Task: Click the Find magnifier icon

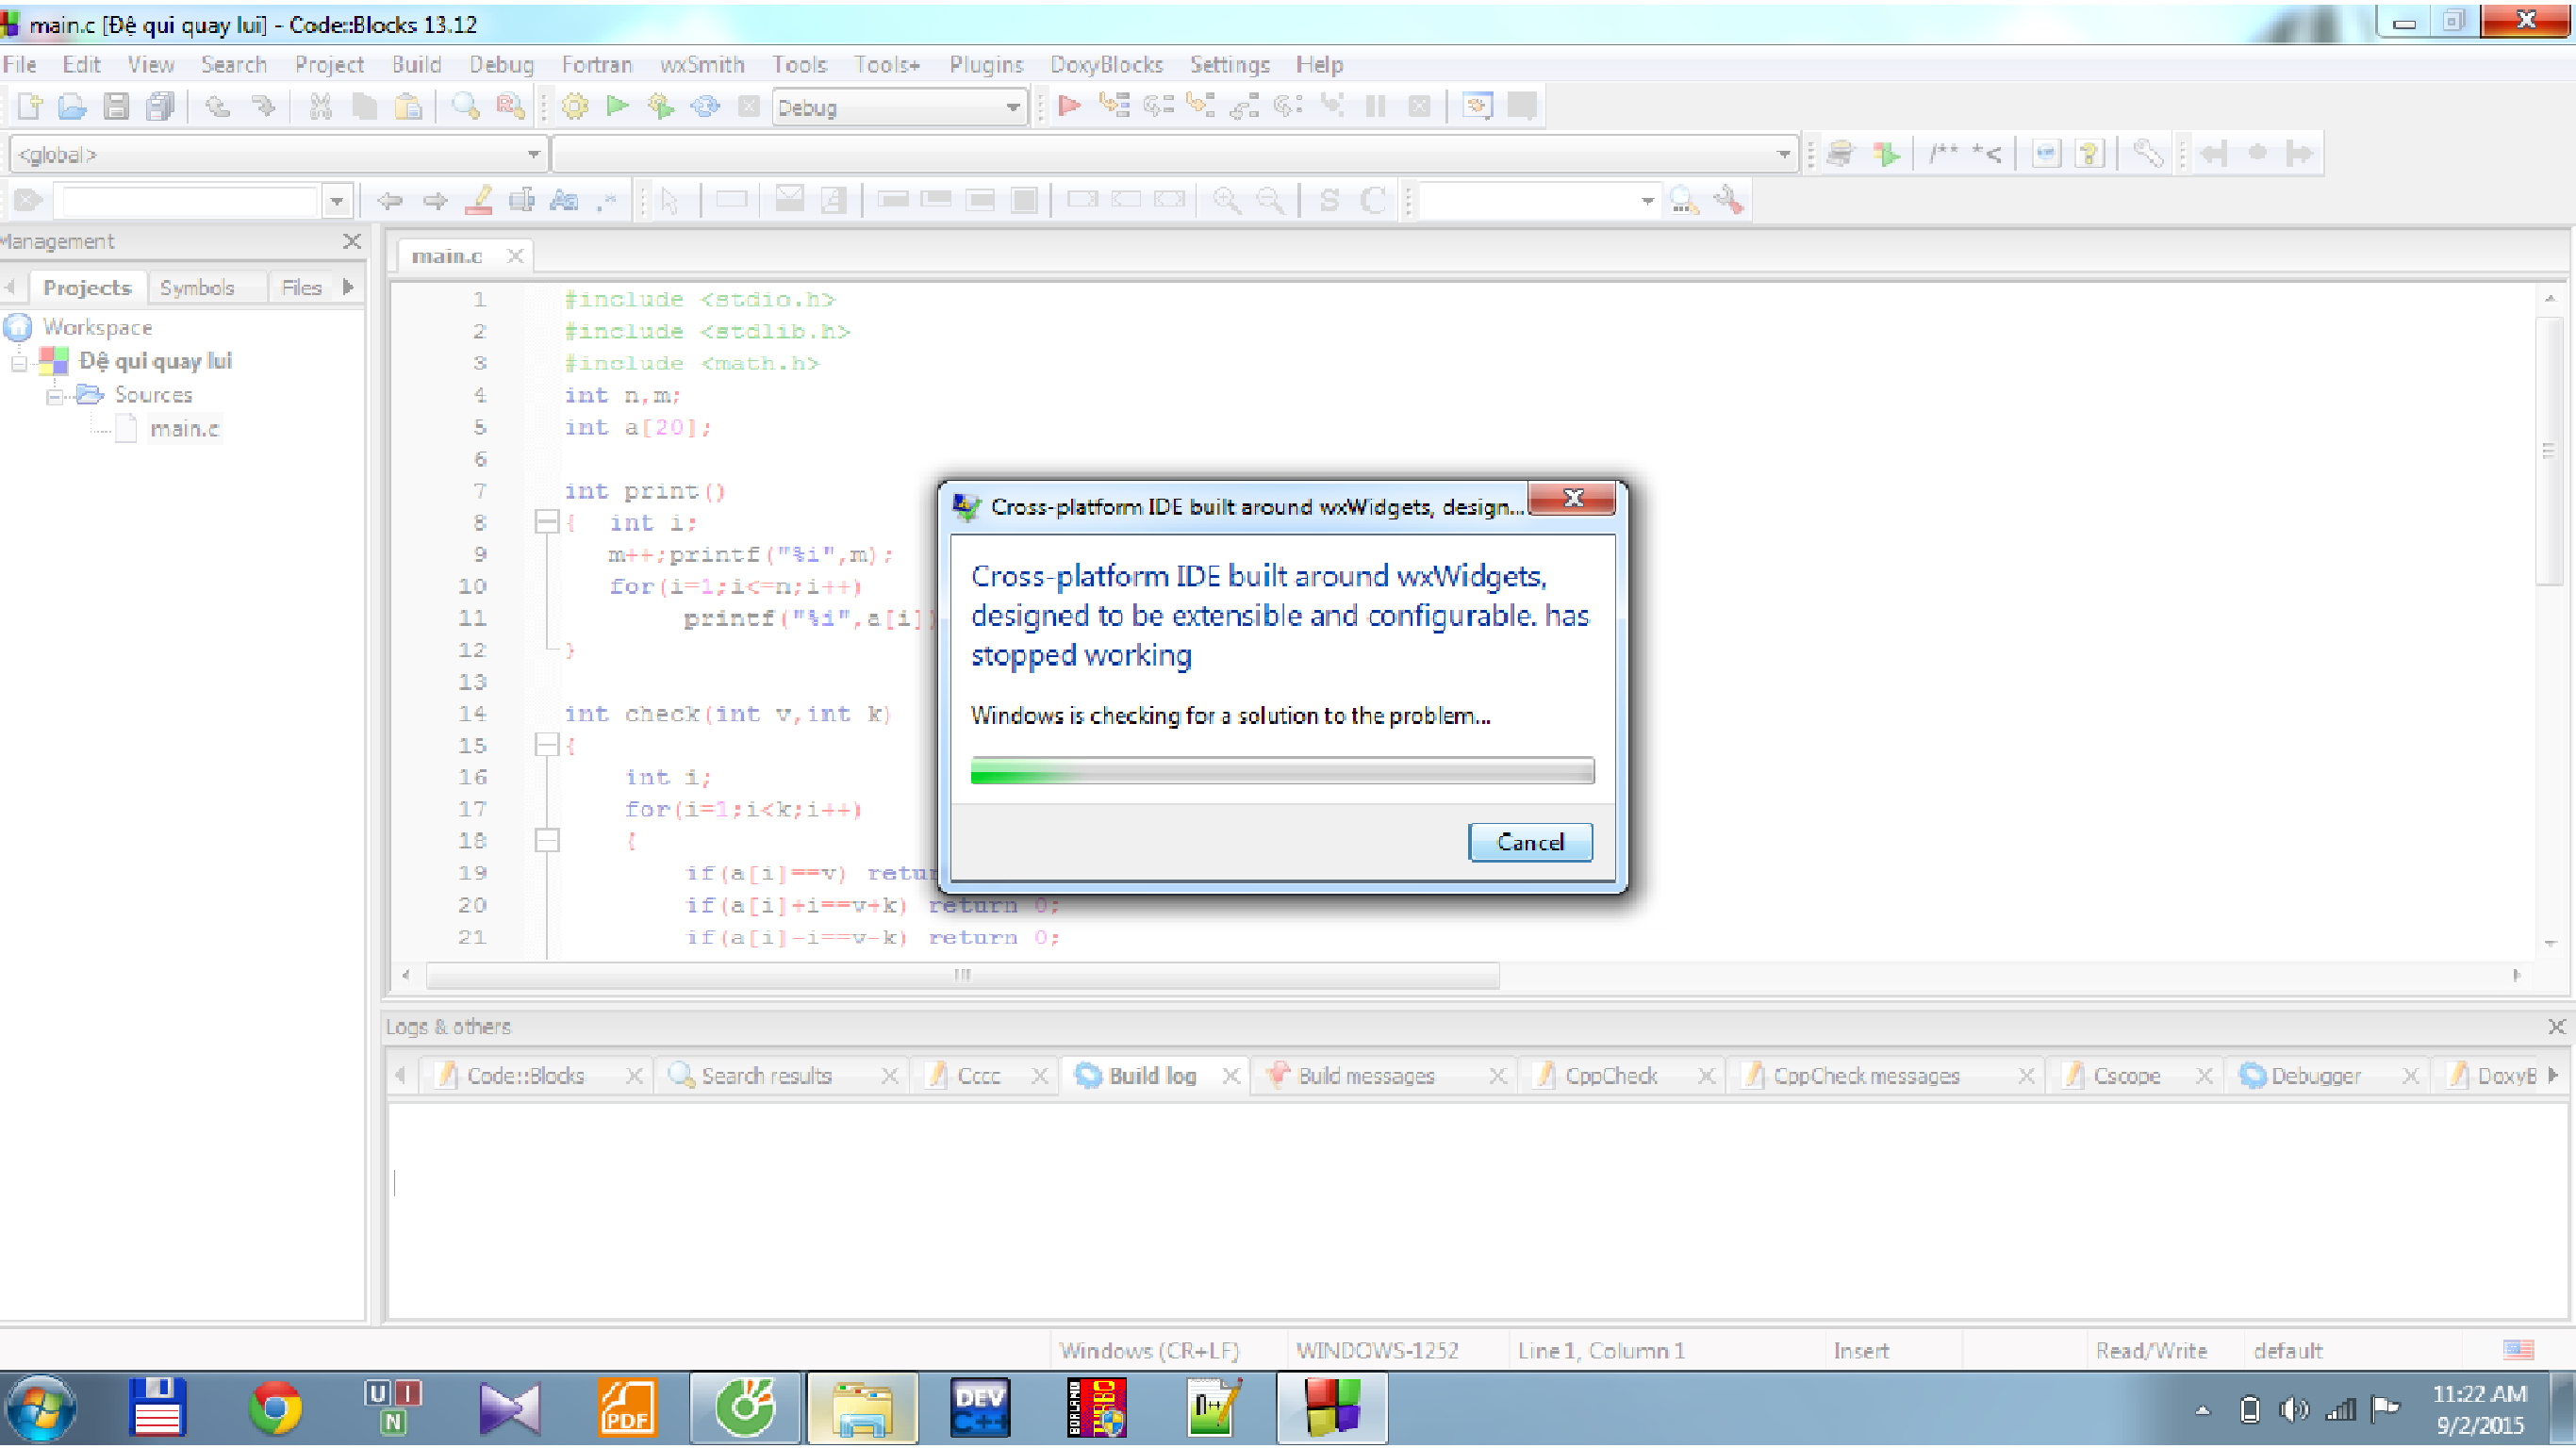Action: coord(465,107)
